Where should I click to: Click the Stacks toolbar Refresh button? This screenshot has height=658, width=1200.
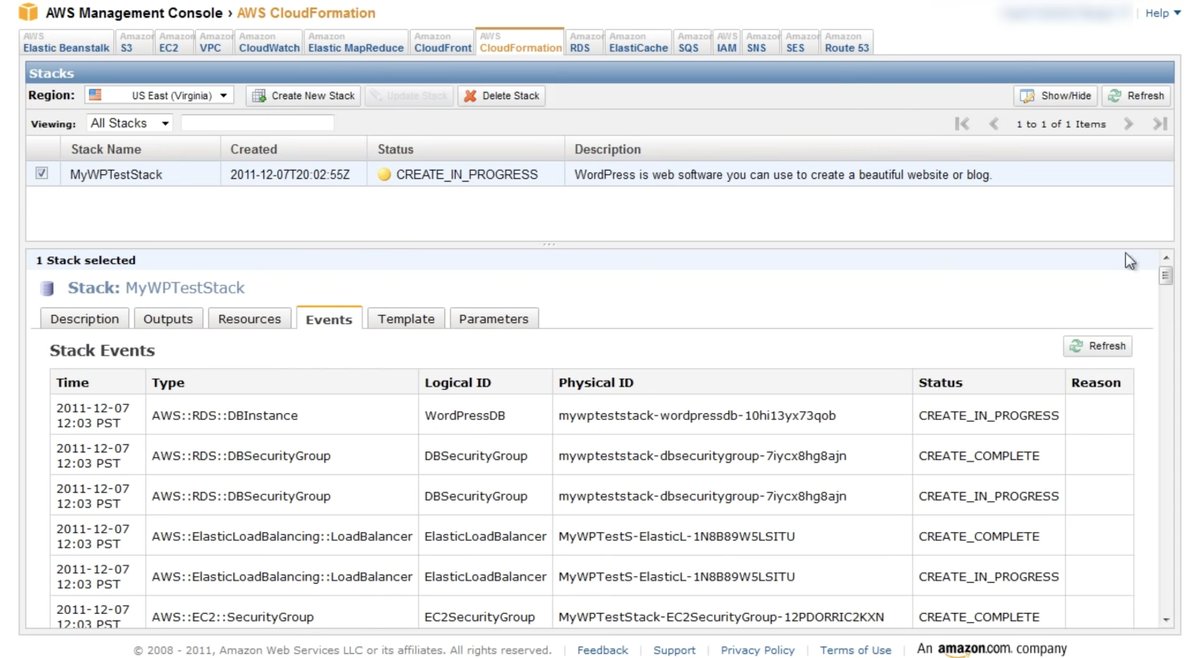tap(1136, 96)
